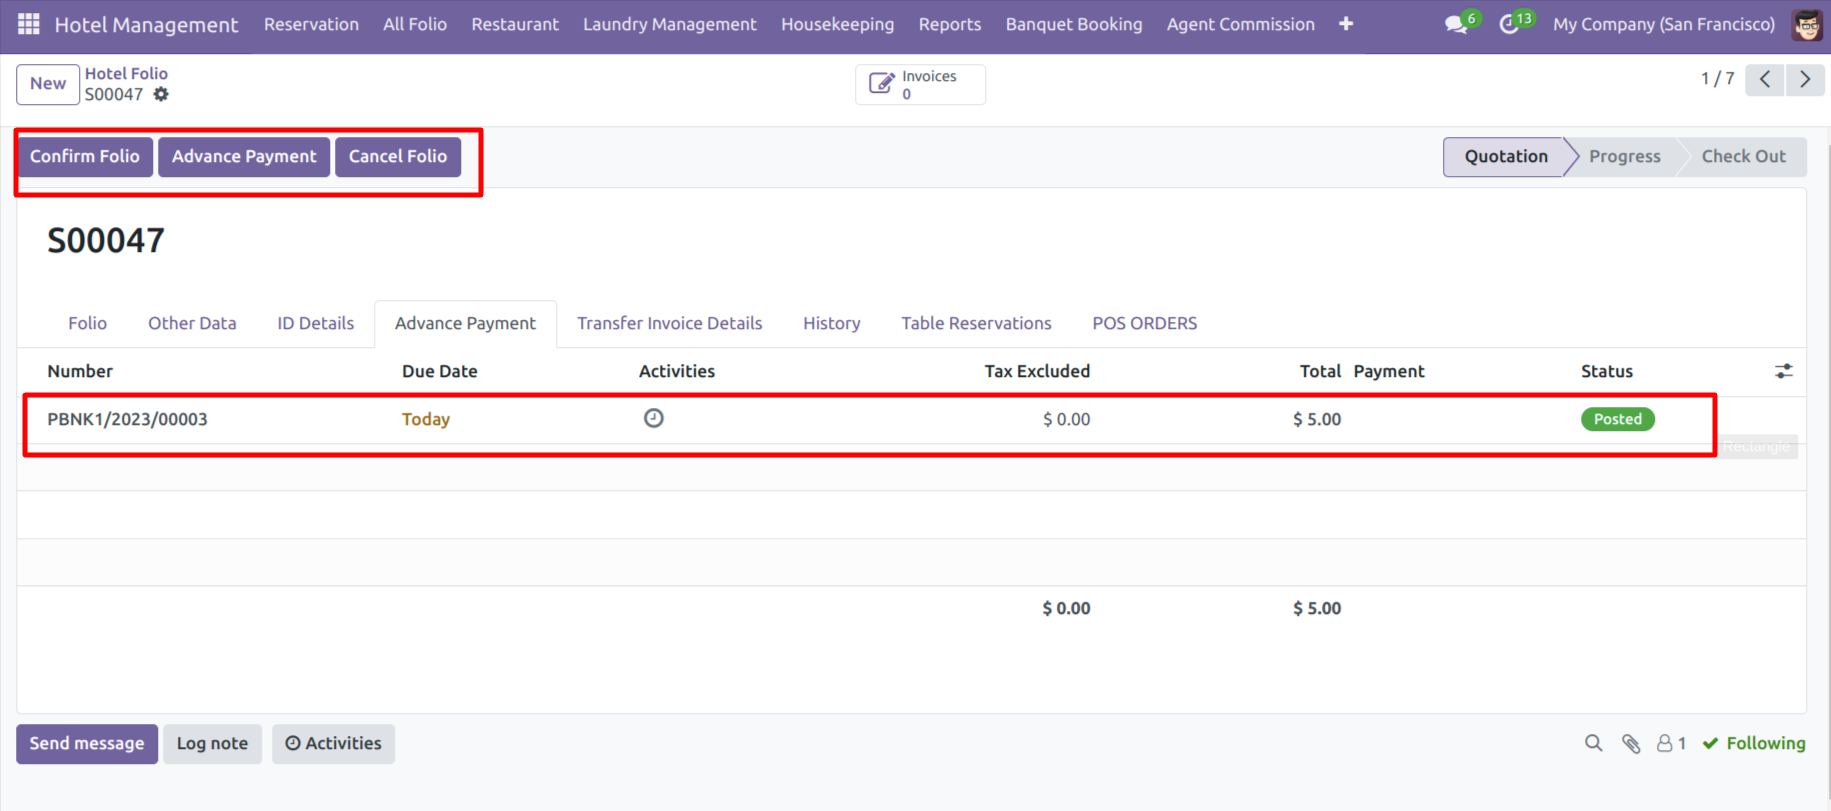Go to next record arrow
1831x811 pixels.
(1805, 79)
